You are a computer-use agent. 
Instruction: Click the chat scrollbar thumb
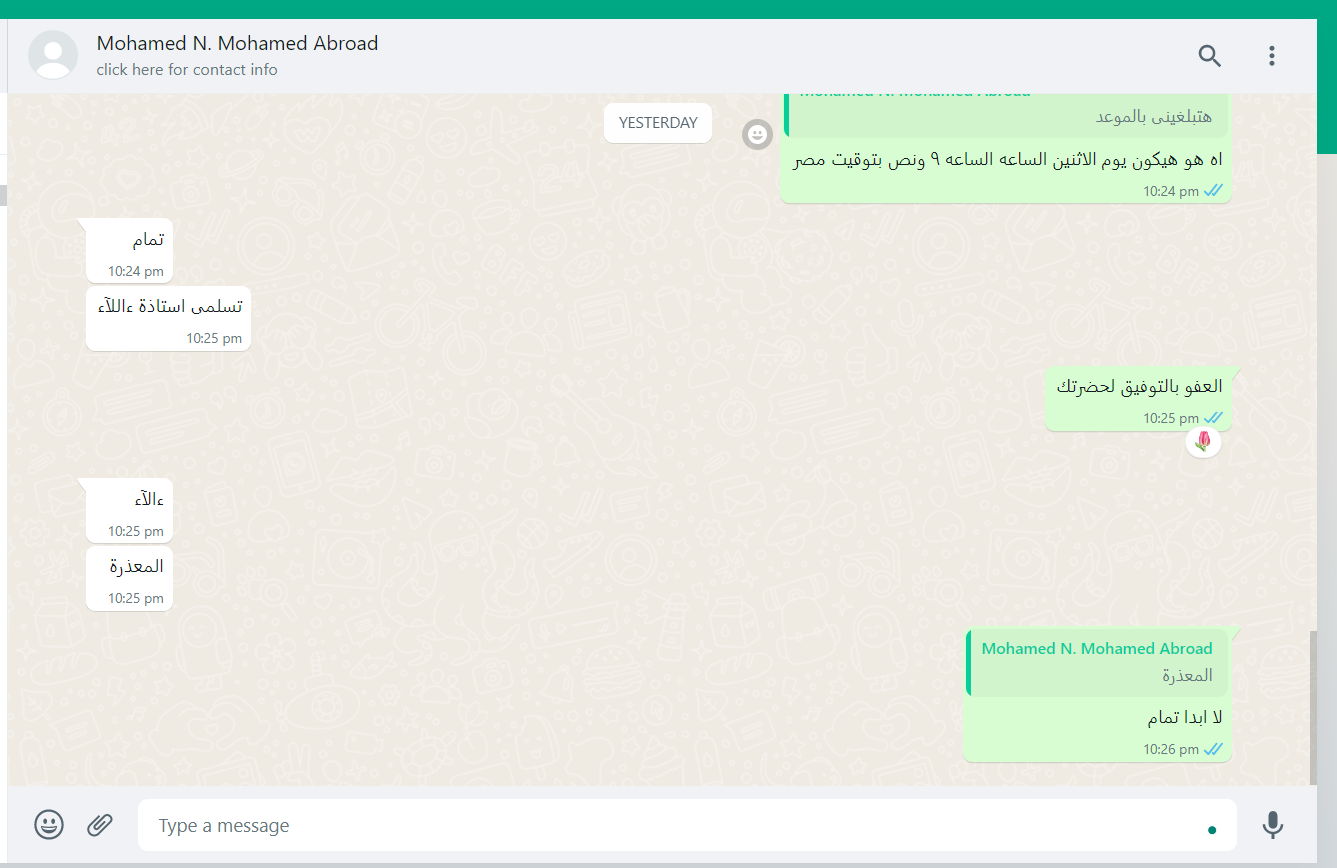(1313, 707)
